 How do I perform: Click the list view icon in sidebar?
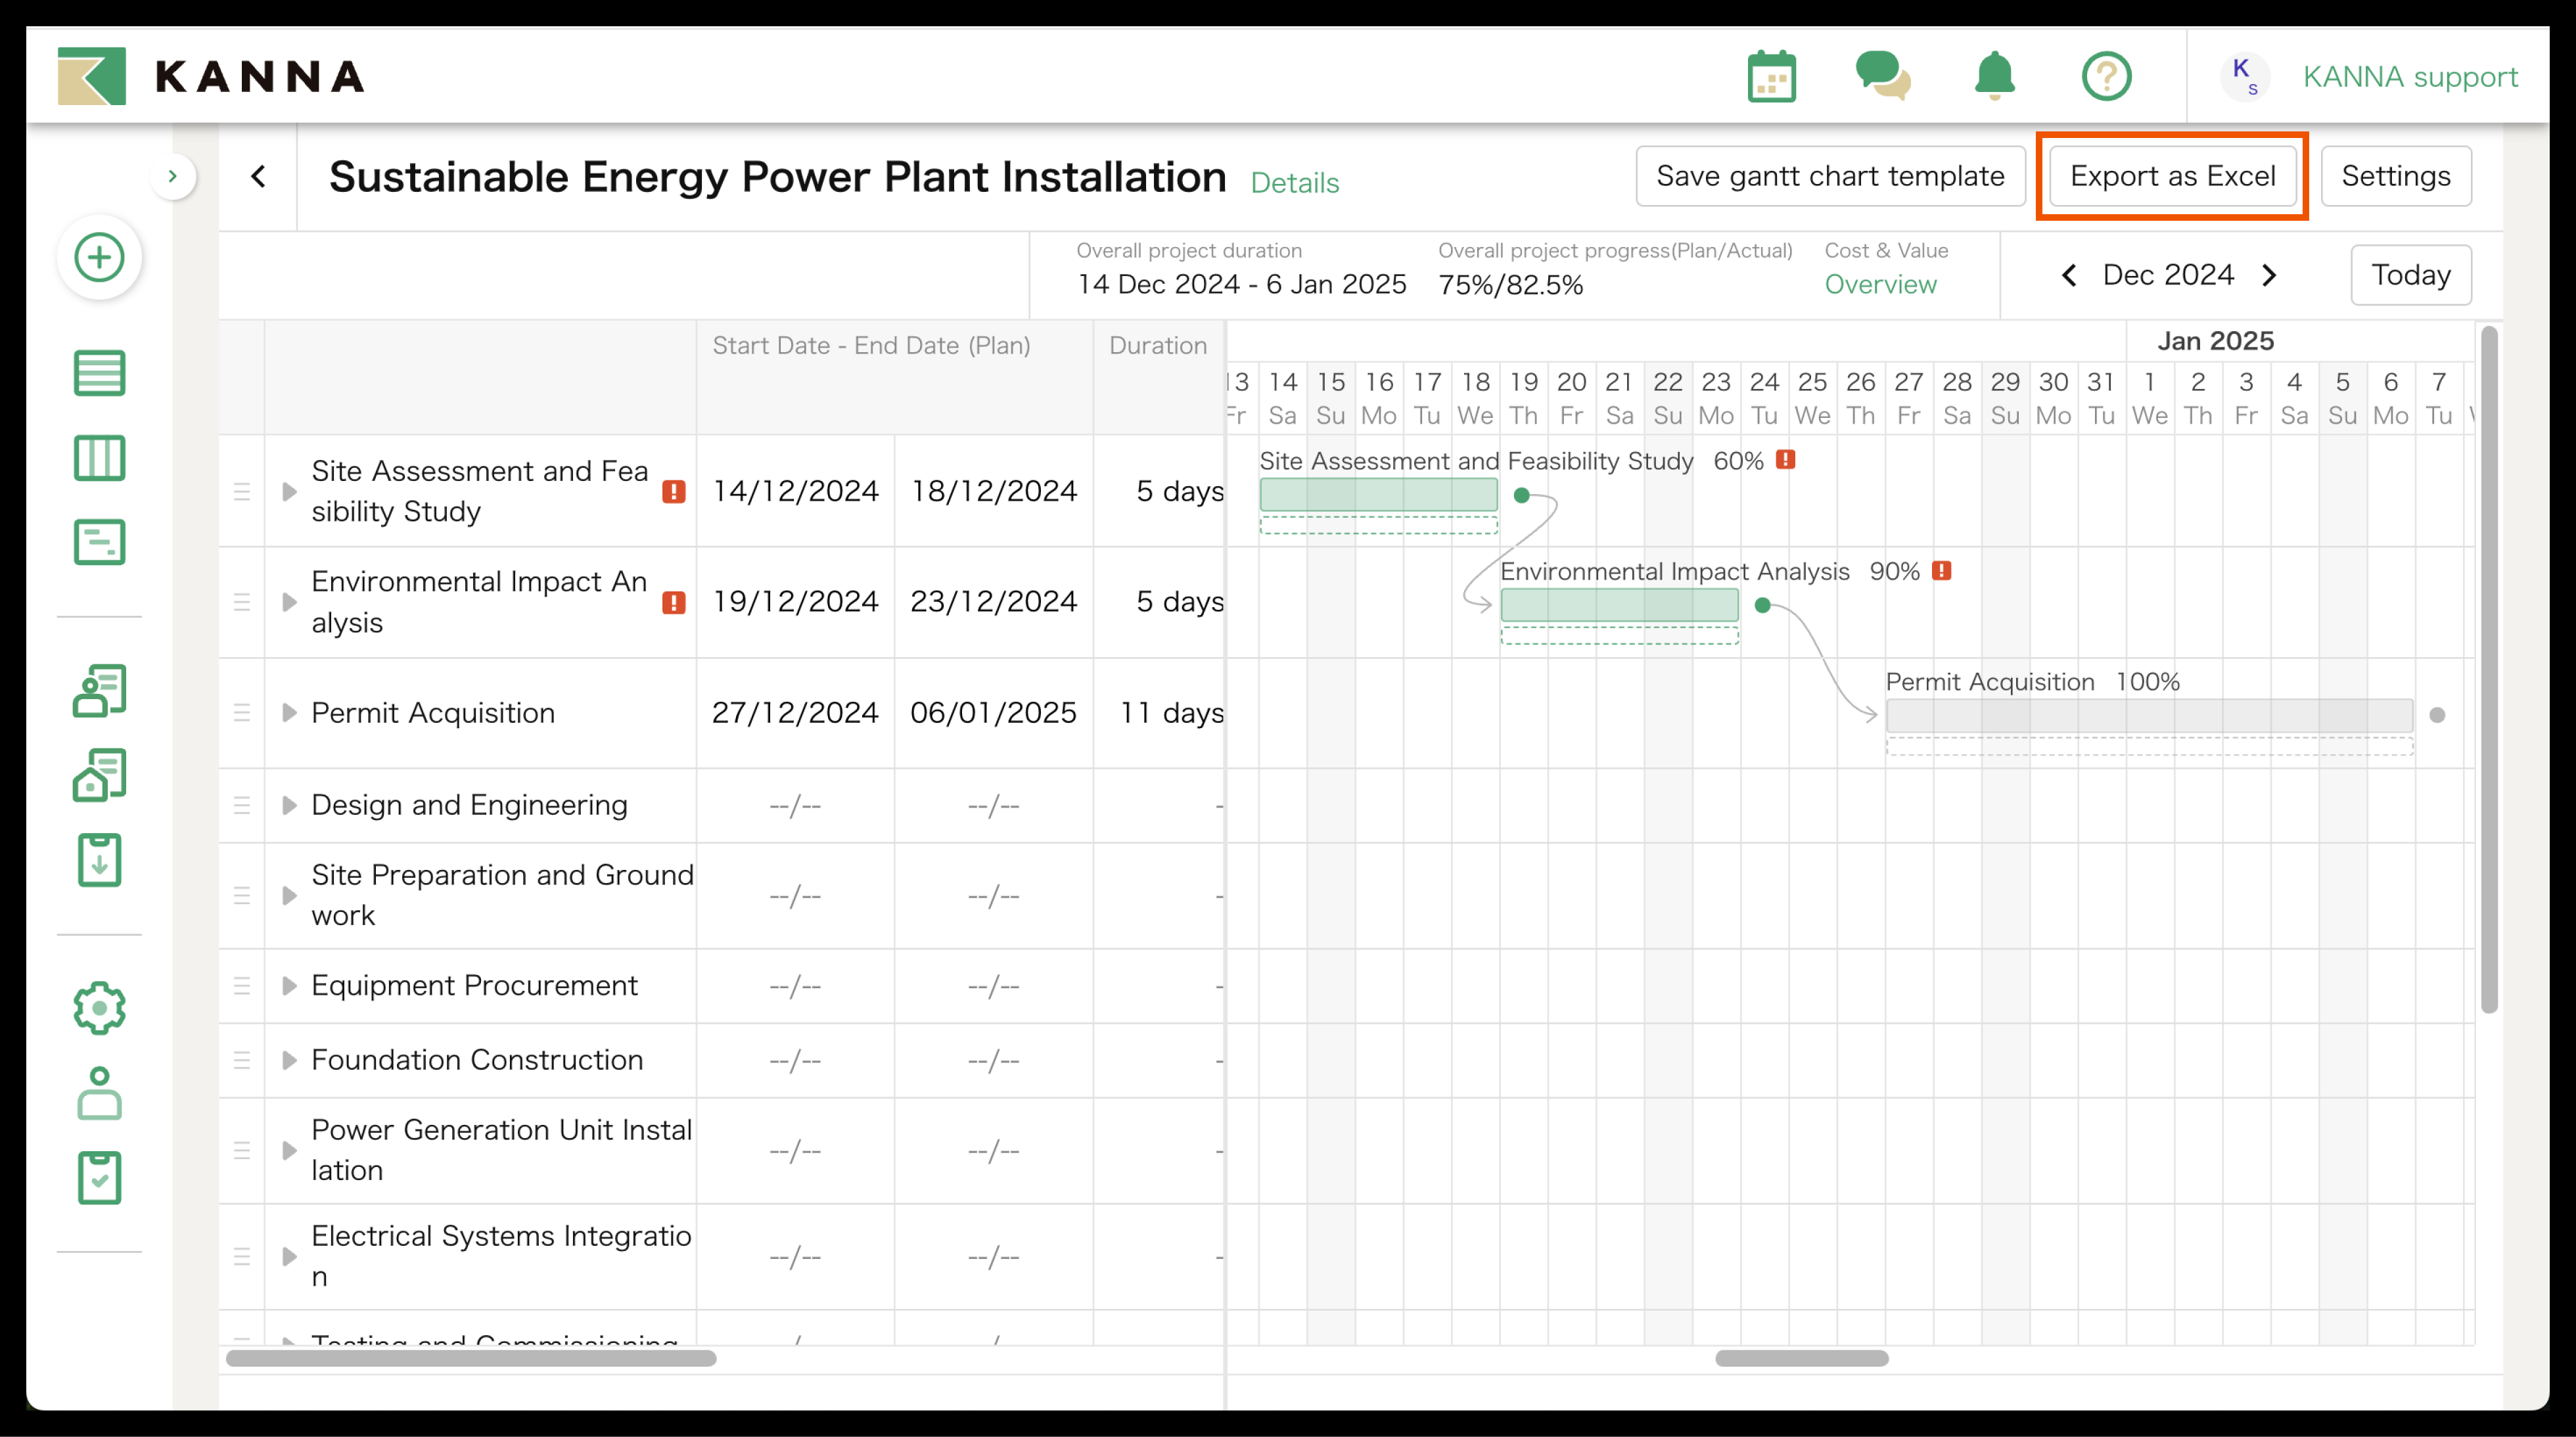tap(99, 373)
